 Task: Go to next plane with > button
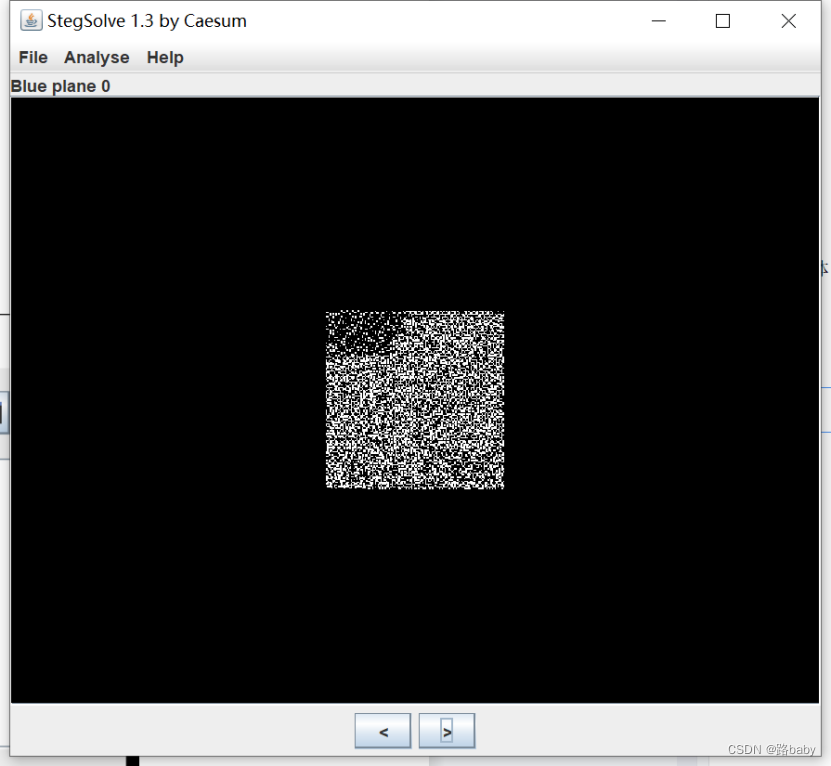coord(447,731)
